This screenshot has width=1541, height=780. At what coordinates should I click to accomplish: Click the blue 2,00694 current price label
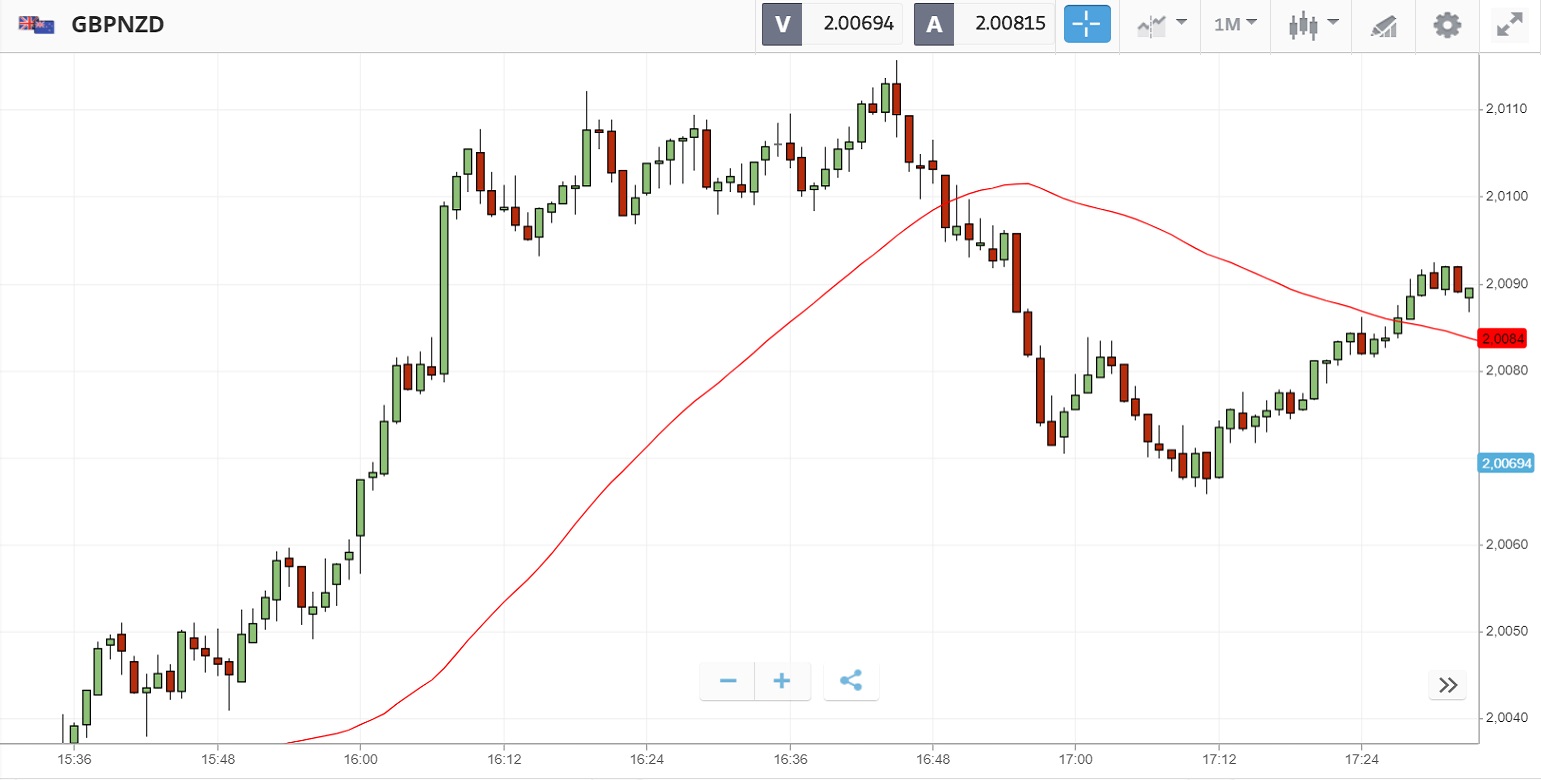tap(1506, 462)
